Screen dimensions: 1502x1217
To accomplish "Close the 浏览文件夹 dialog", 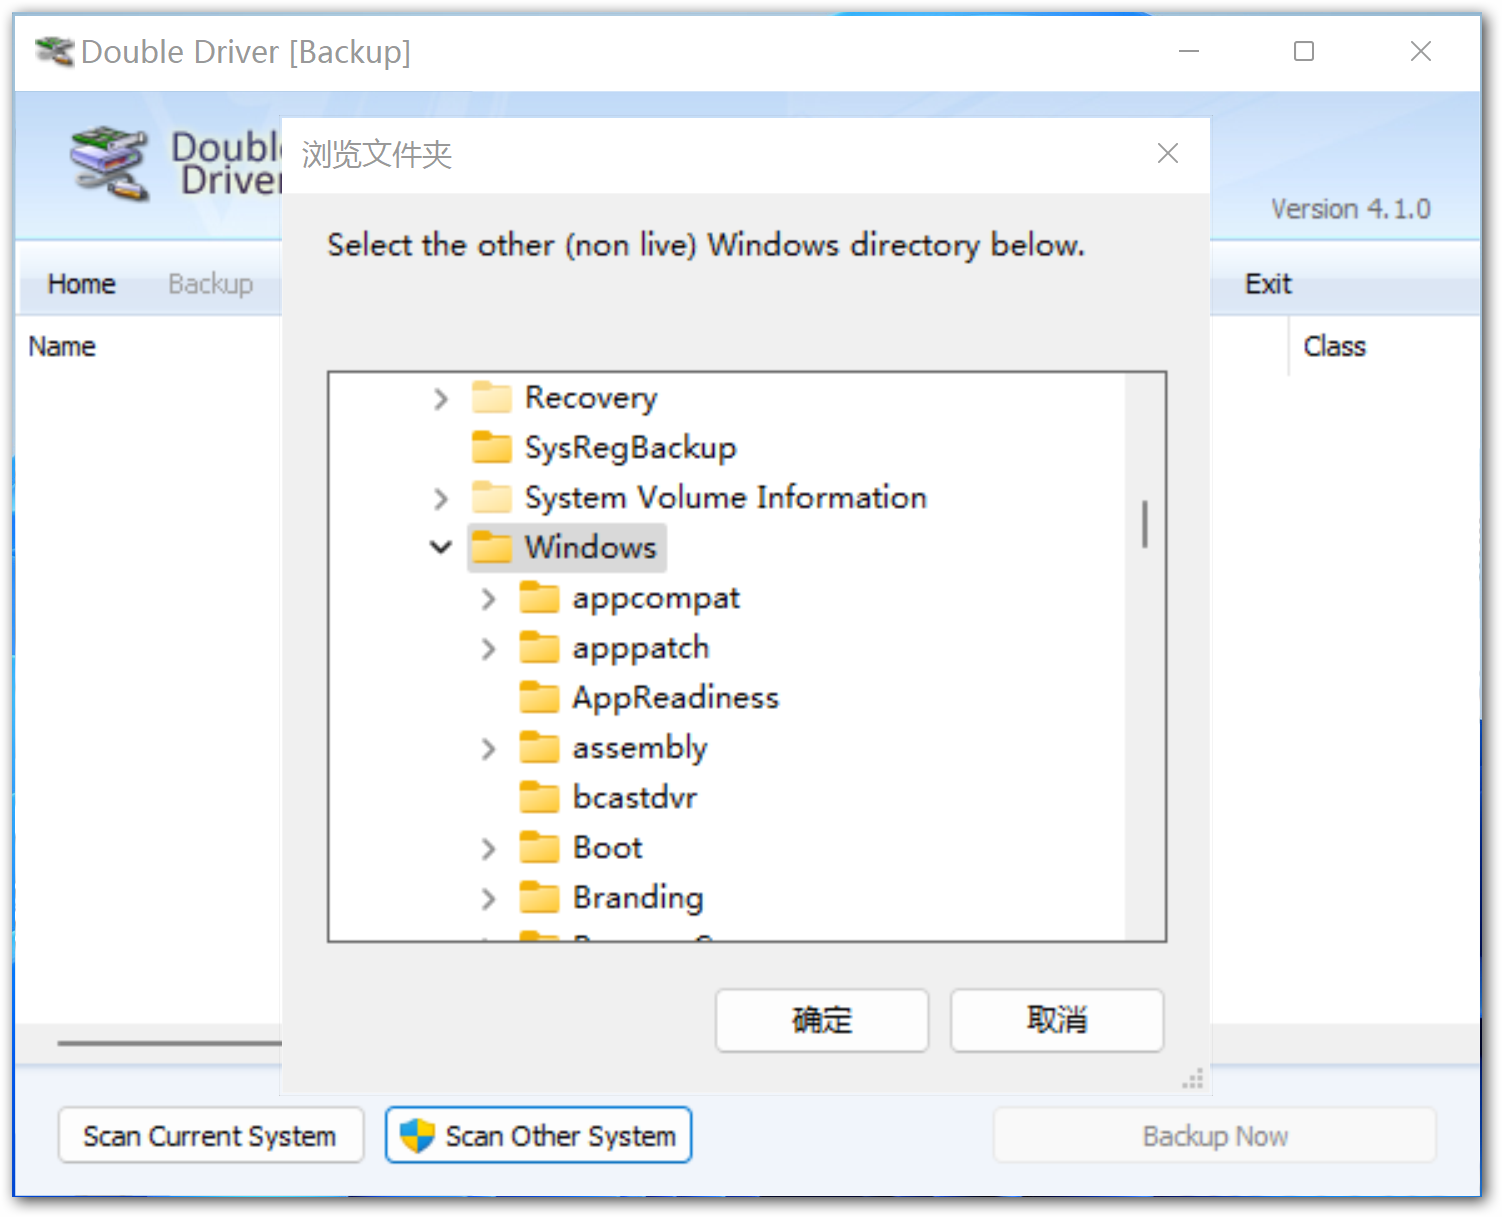I will [x=1167, y=154].
